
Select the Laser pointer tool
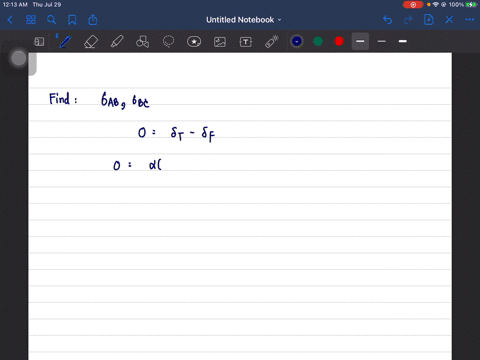click(272, 42)
